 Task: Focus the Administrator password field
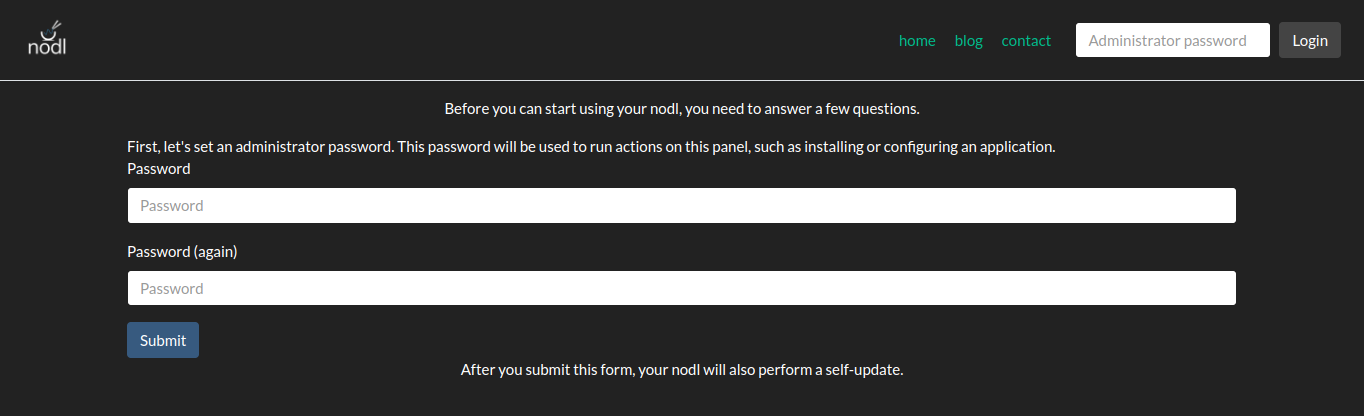click(x=1172, y=41)
